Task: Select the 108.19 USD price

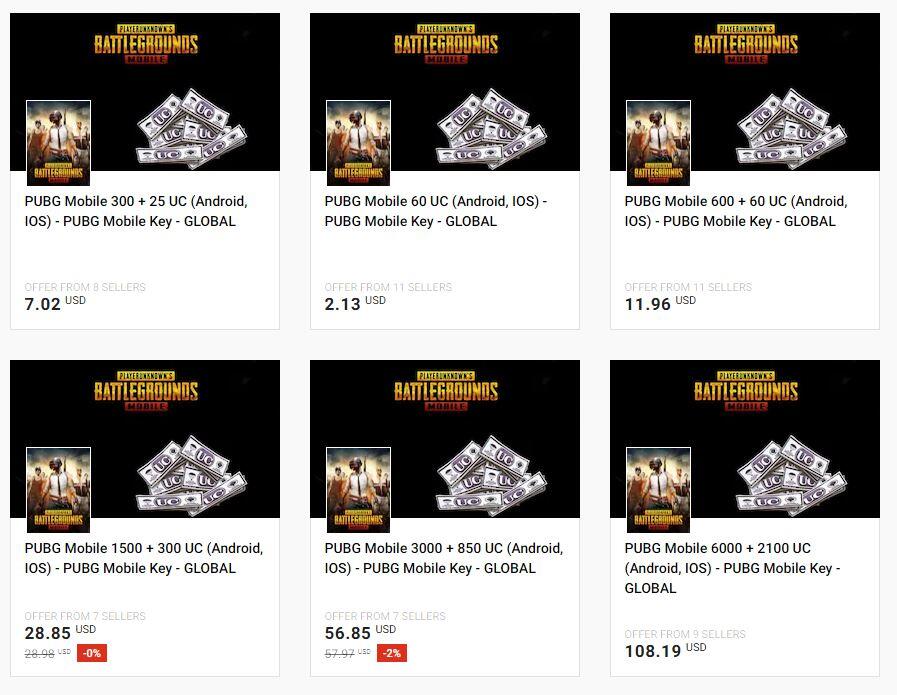Action: [665, 650]
